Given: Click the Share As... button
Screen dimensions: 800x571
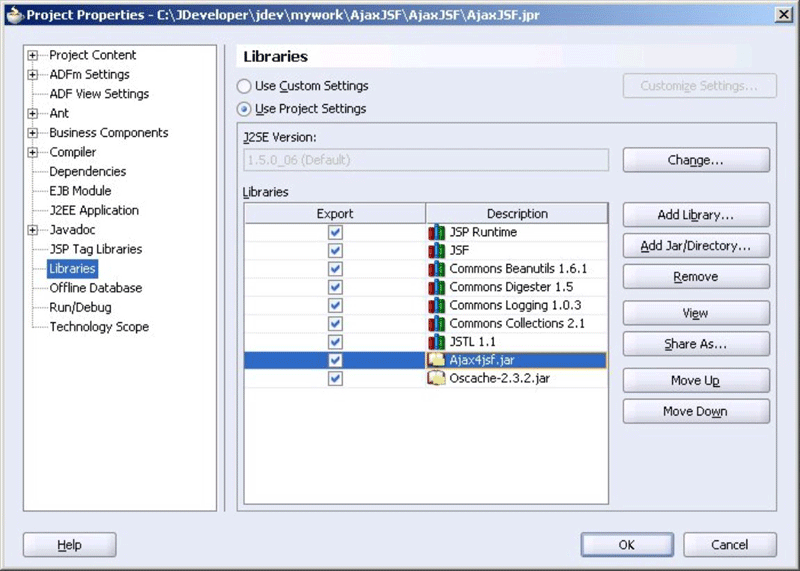Looking at the screenshot, I should coord(696,344).
